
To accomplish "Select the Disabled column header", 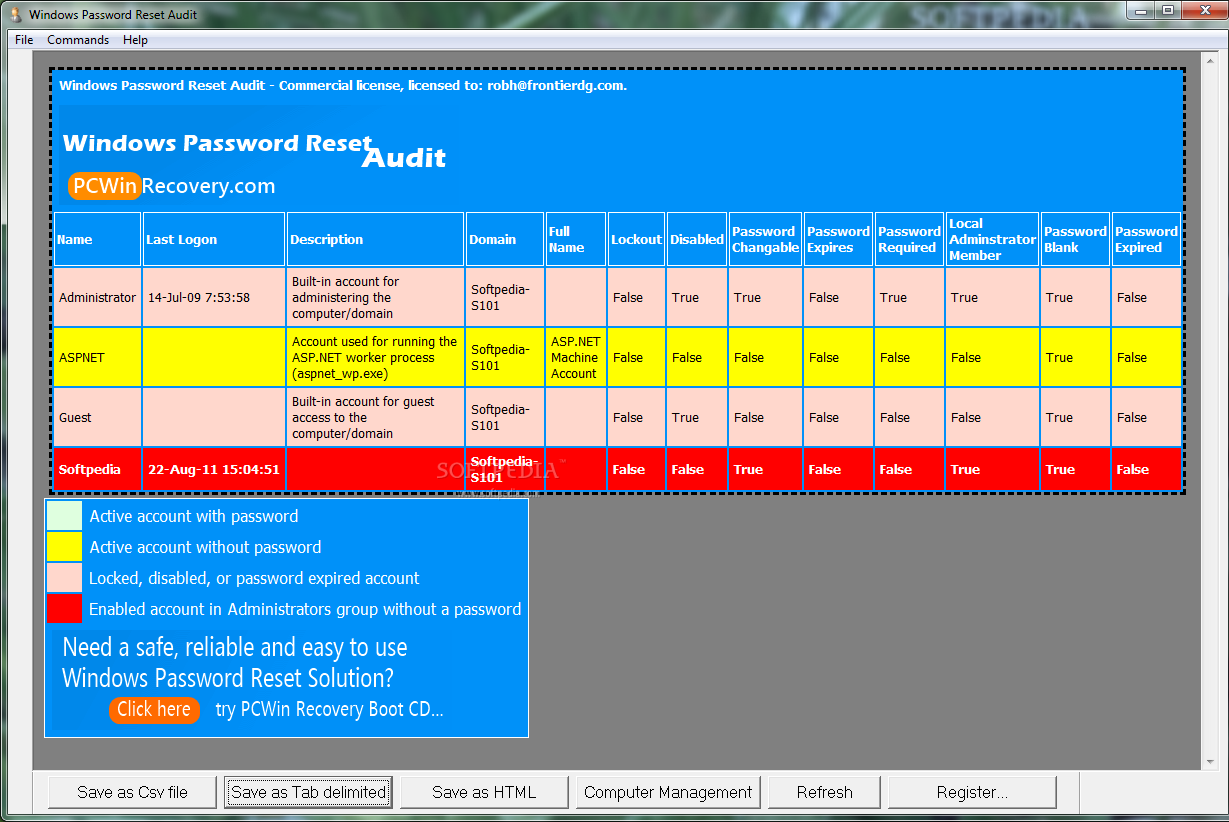I will tap(697, 239).
